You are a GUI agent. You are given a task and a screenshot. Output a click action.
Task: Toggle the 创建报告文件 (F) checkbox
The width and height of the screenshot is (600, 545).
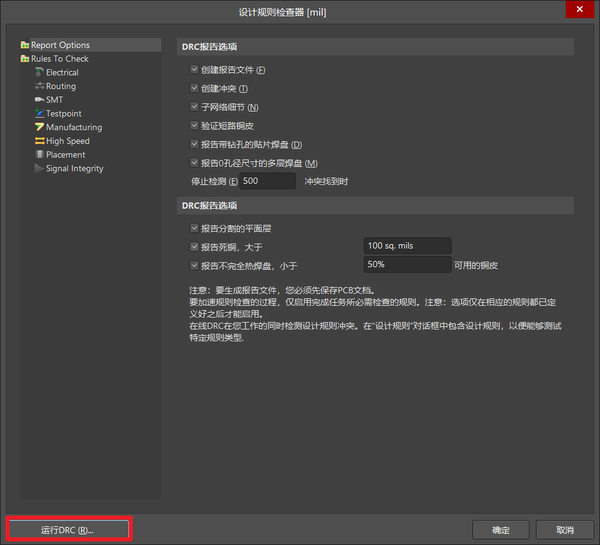(194, 69)
